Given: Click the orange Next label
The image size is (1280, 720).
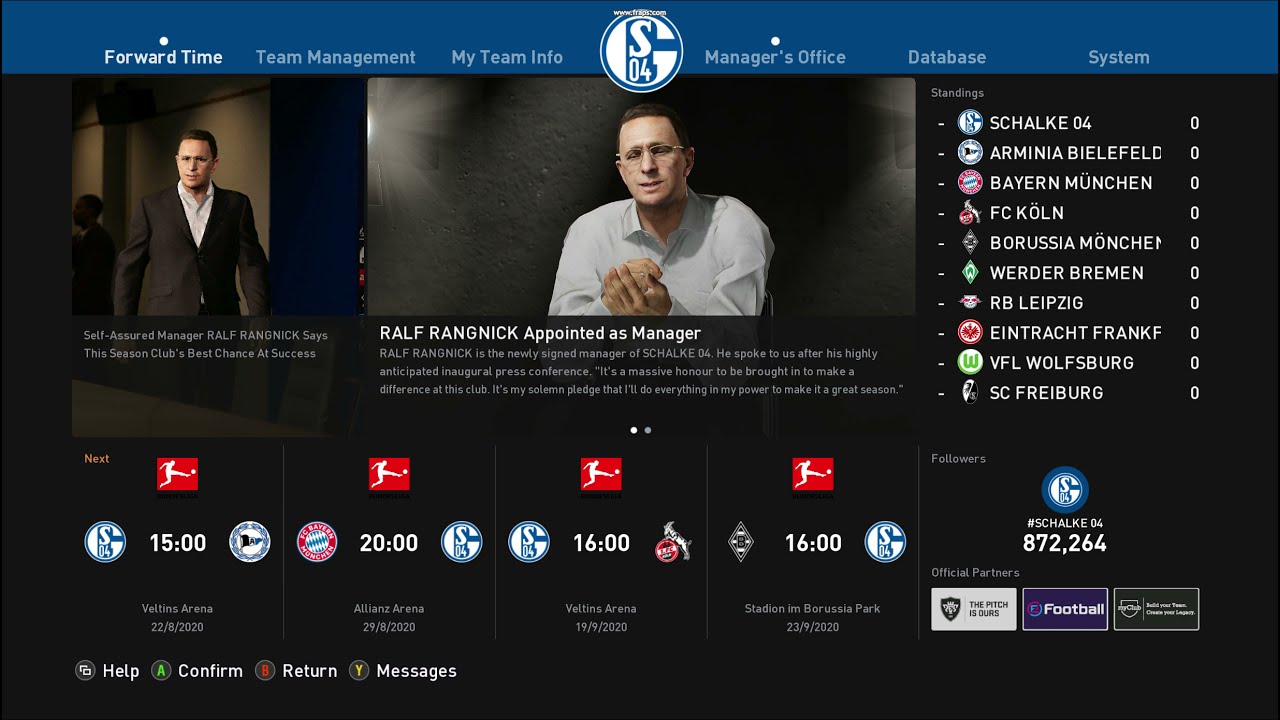Looking at the screenshot, I should click(x=97, y=459).
